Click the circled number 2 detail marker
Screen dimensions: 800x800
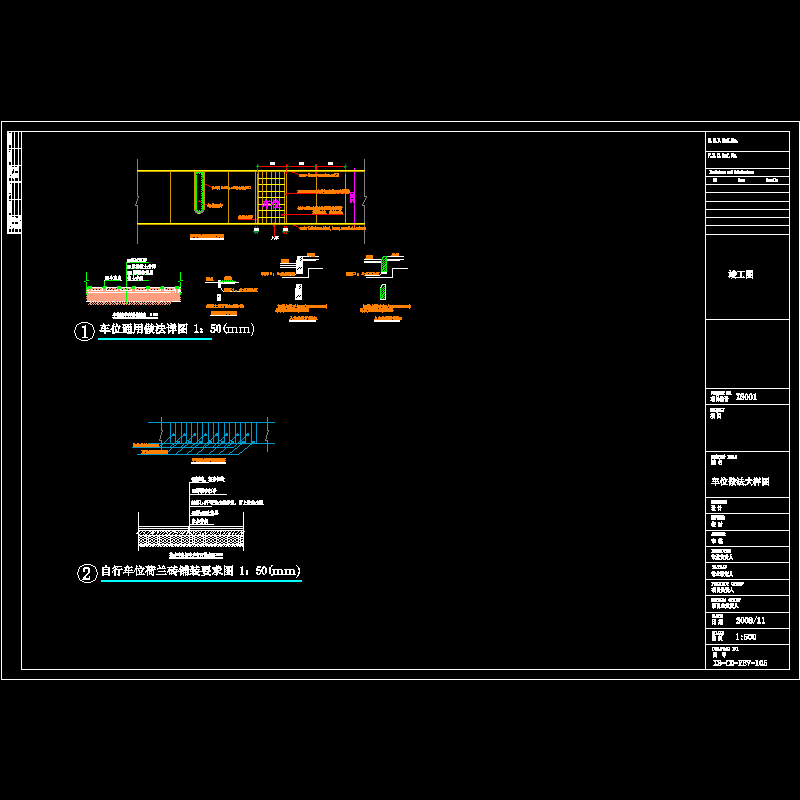(x=86, y=574)
